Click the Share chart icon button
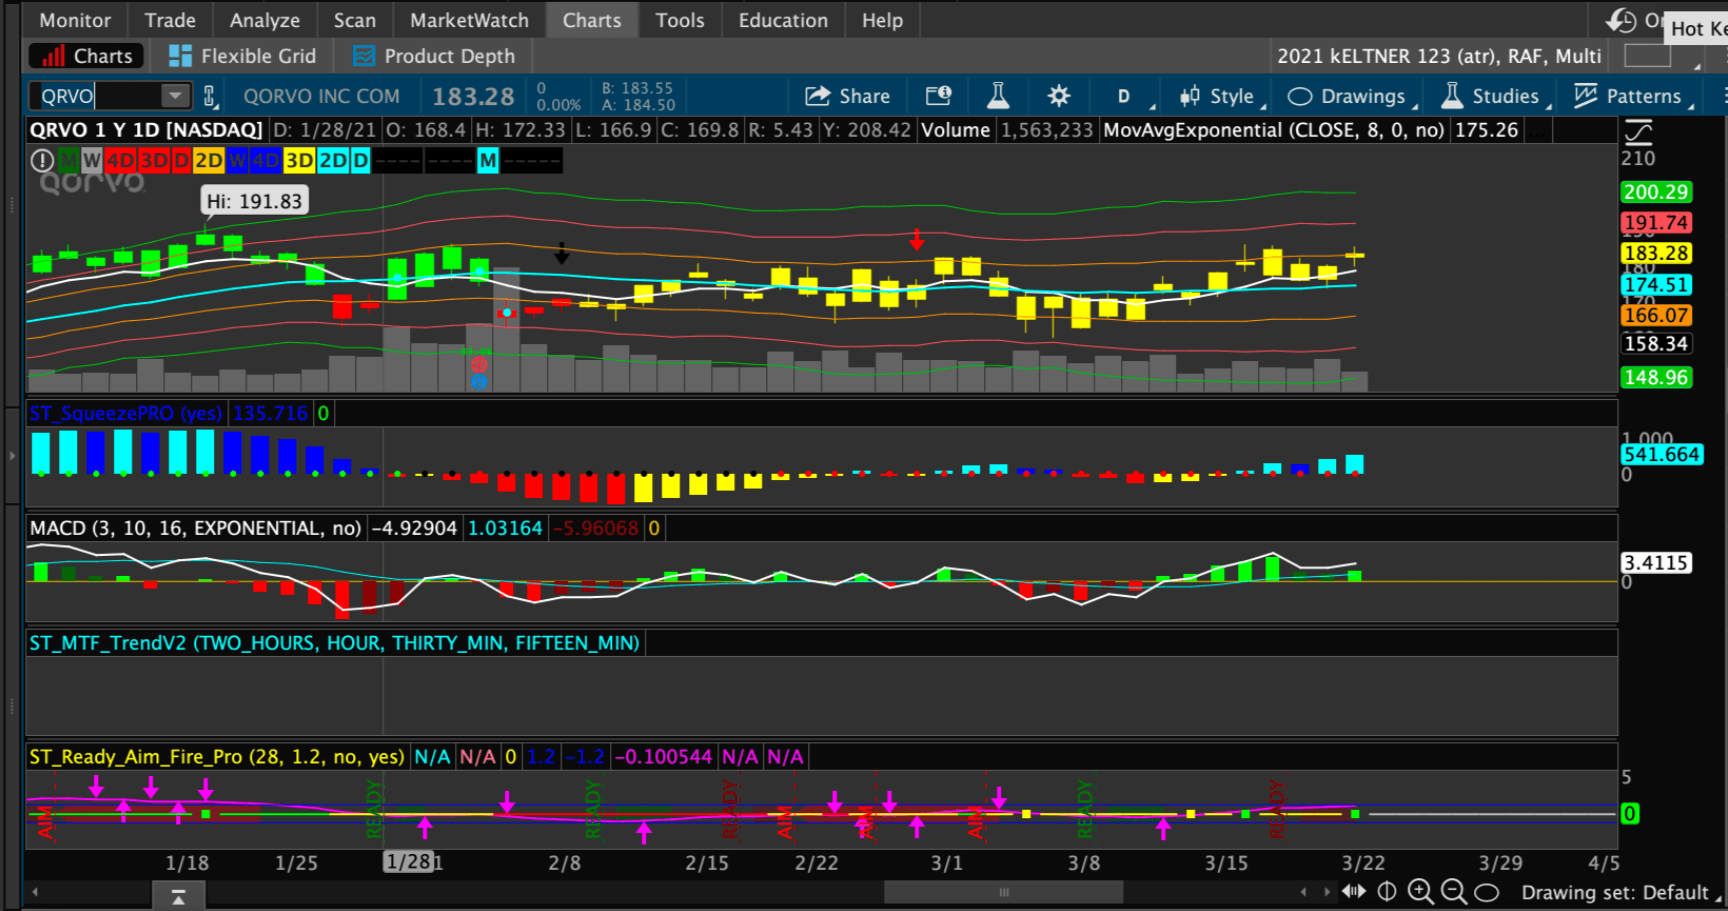The height and width of the screenshot is (911, 1728). tap(847, 96)
